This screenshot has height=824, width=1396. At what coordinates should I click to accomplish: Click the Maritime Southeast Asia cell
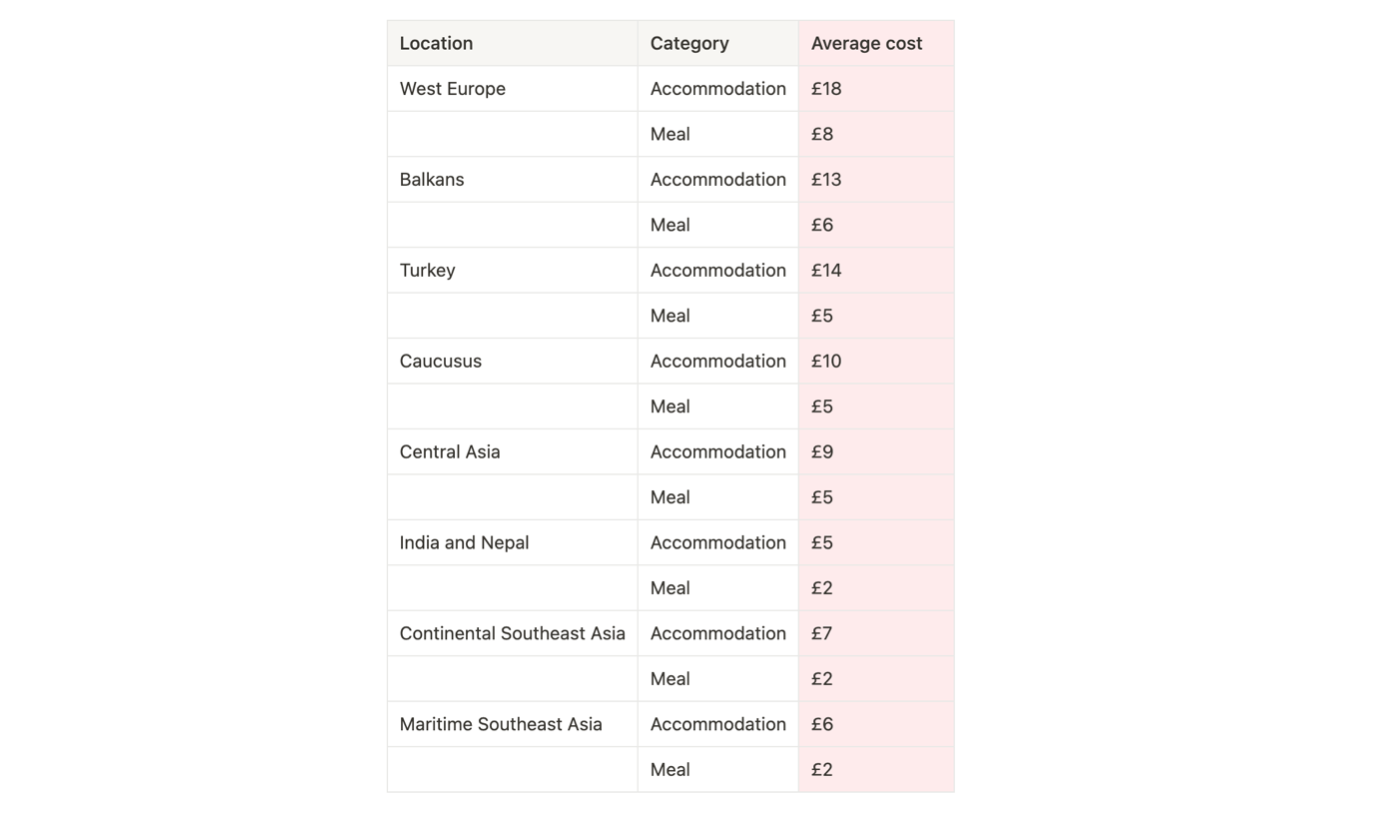tap(512, 724)
